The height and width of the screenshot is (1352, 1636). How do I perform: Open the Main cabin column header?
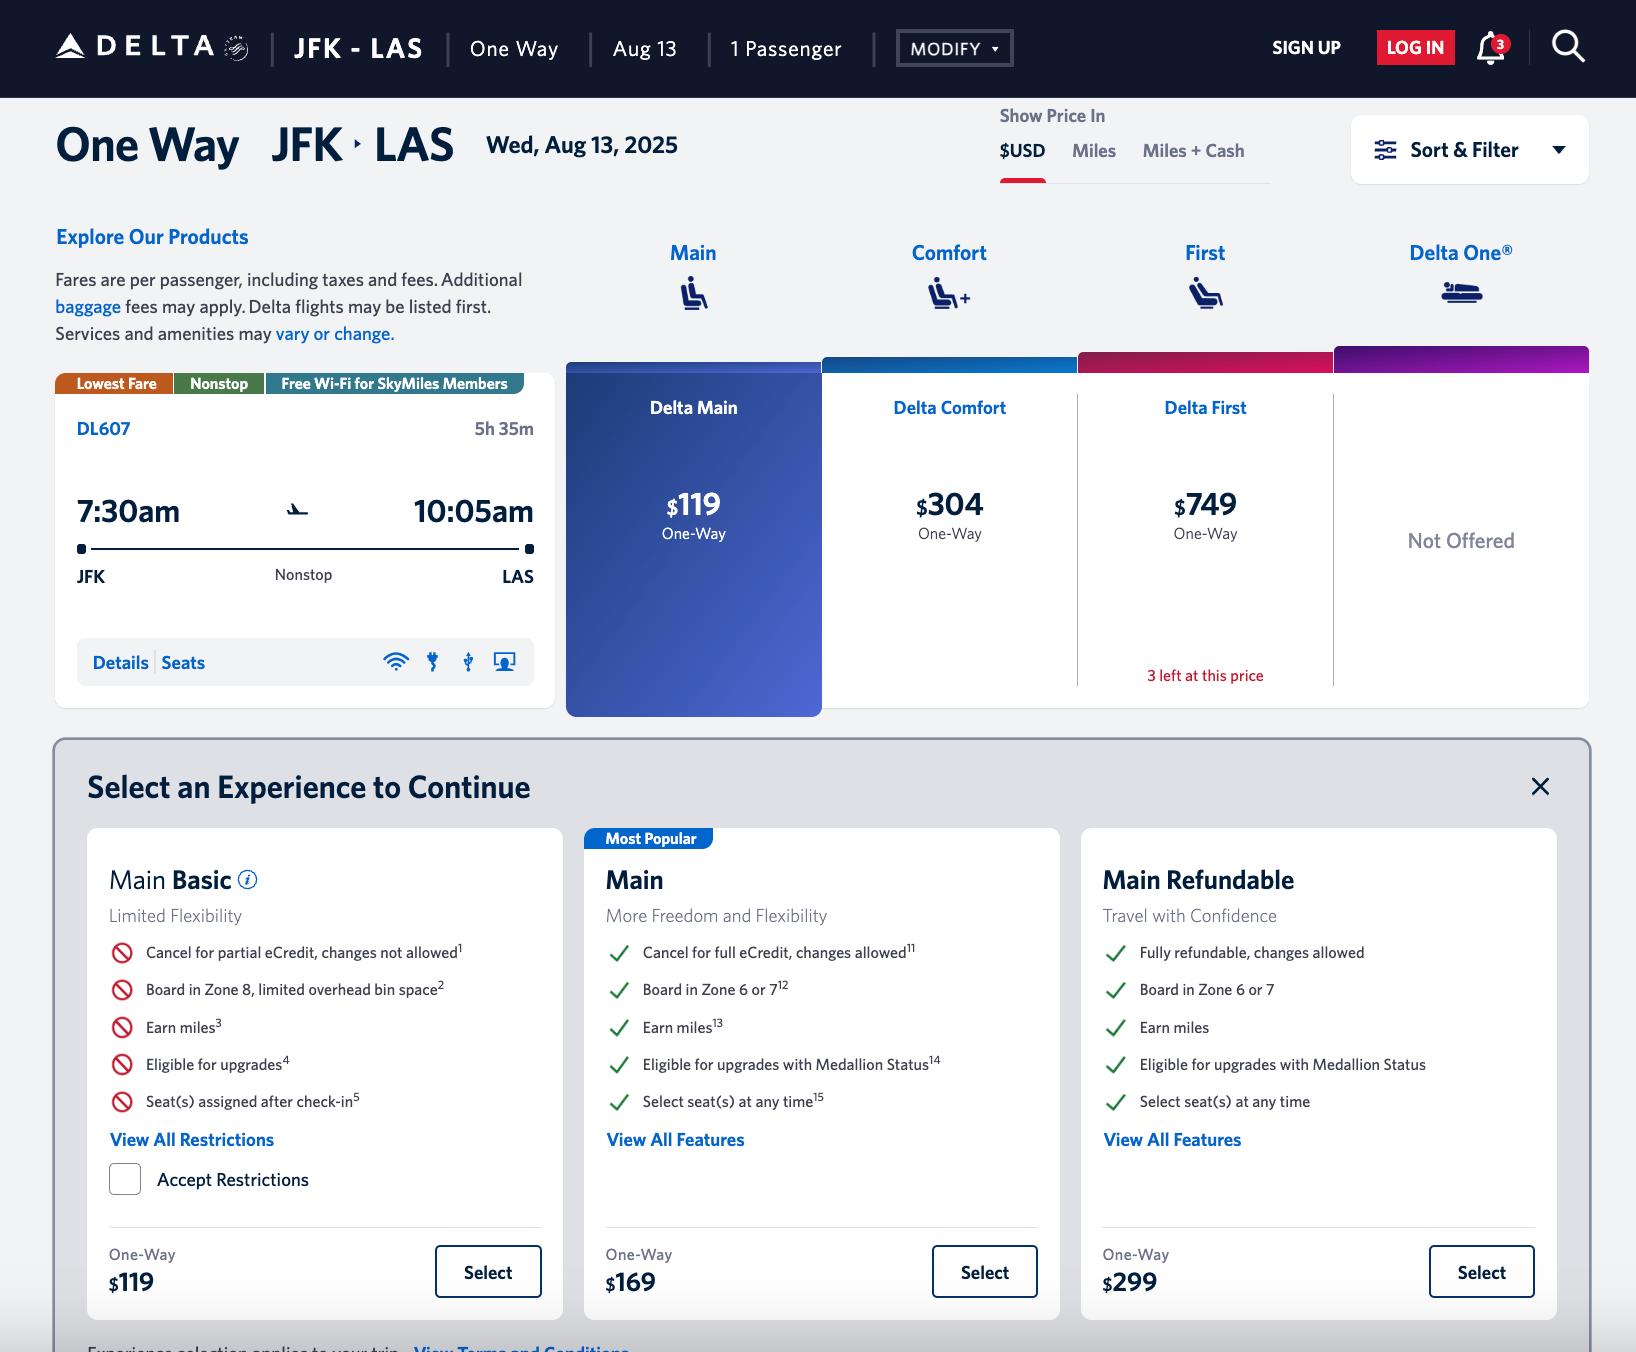(693, 253)
